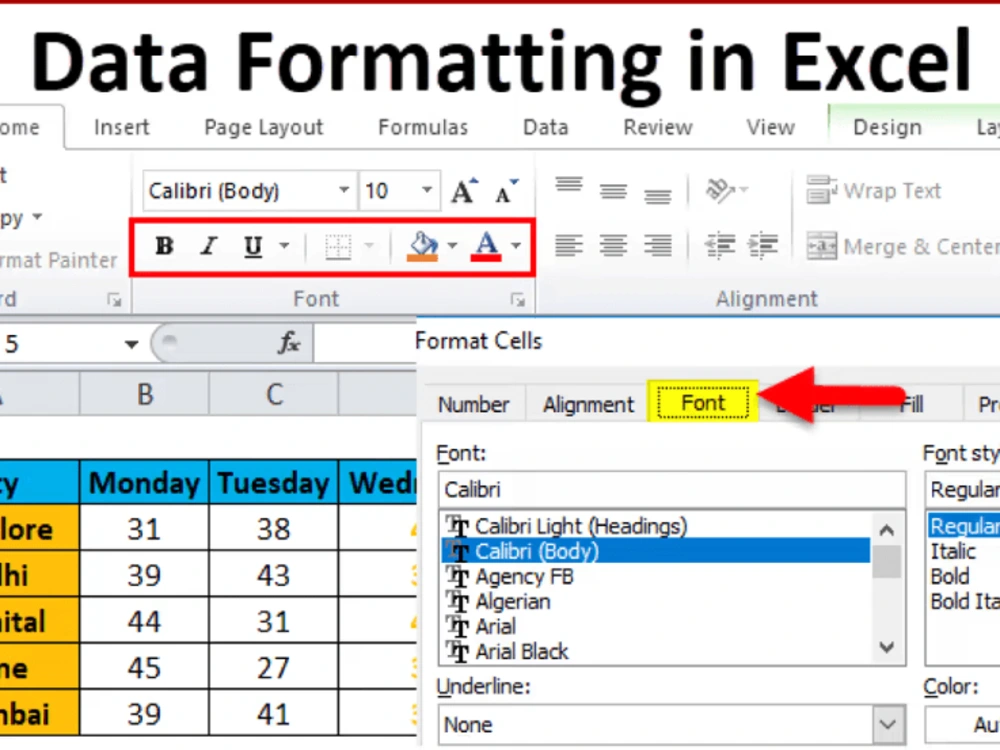
Task: Select the Font tab in Format Cells
Action: click(703, 402)
